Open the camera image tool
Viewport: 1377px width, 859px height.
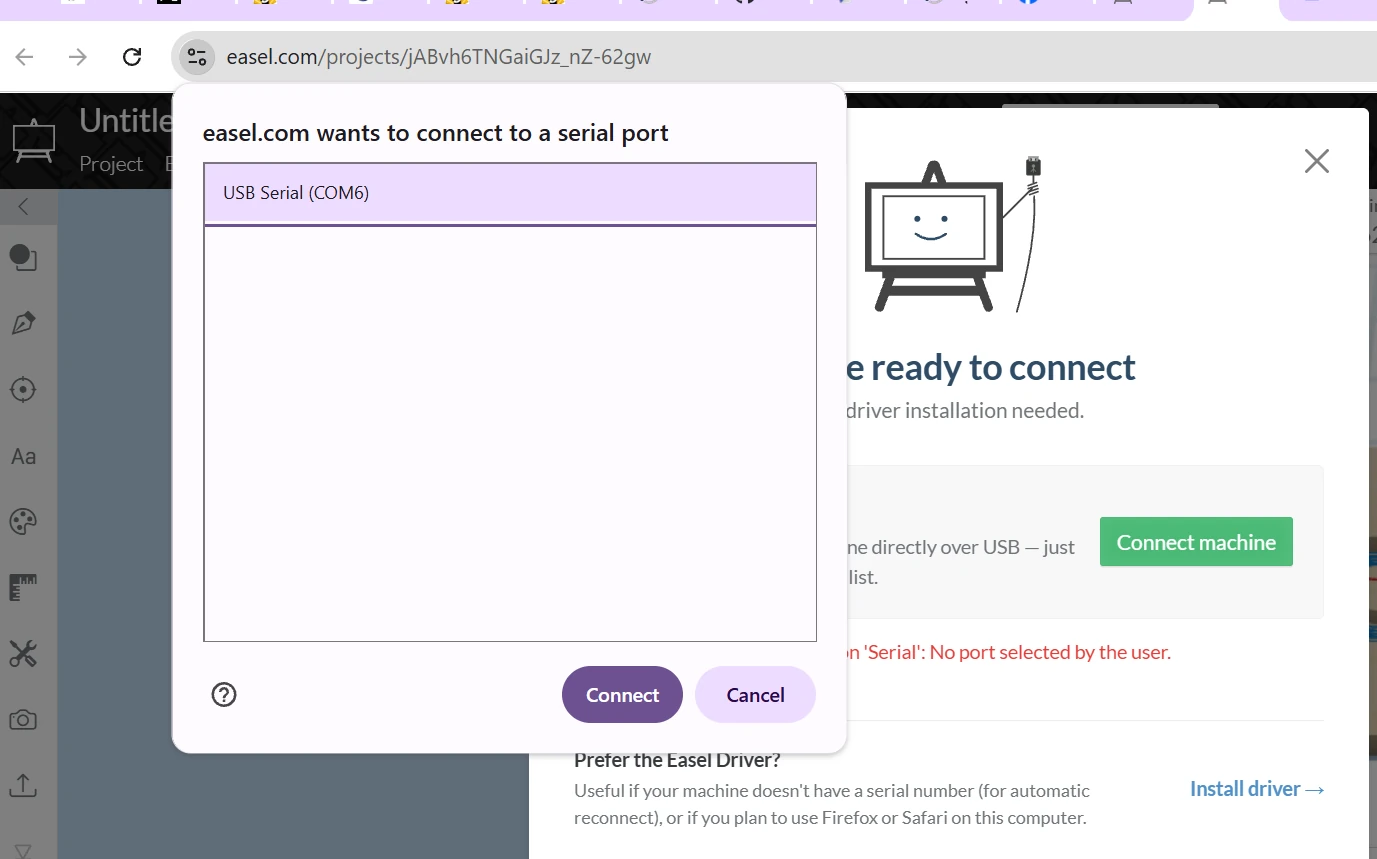point(23,720)
